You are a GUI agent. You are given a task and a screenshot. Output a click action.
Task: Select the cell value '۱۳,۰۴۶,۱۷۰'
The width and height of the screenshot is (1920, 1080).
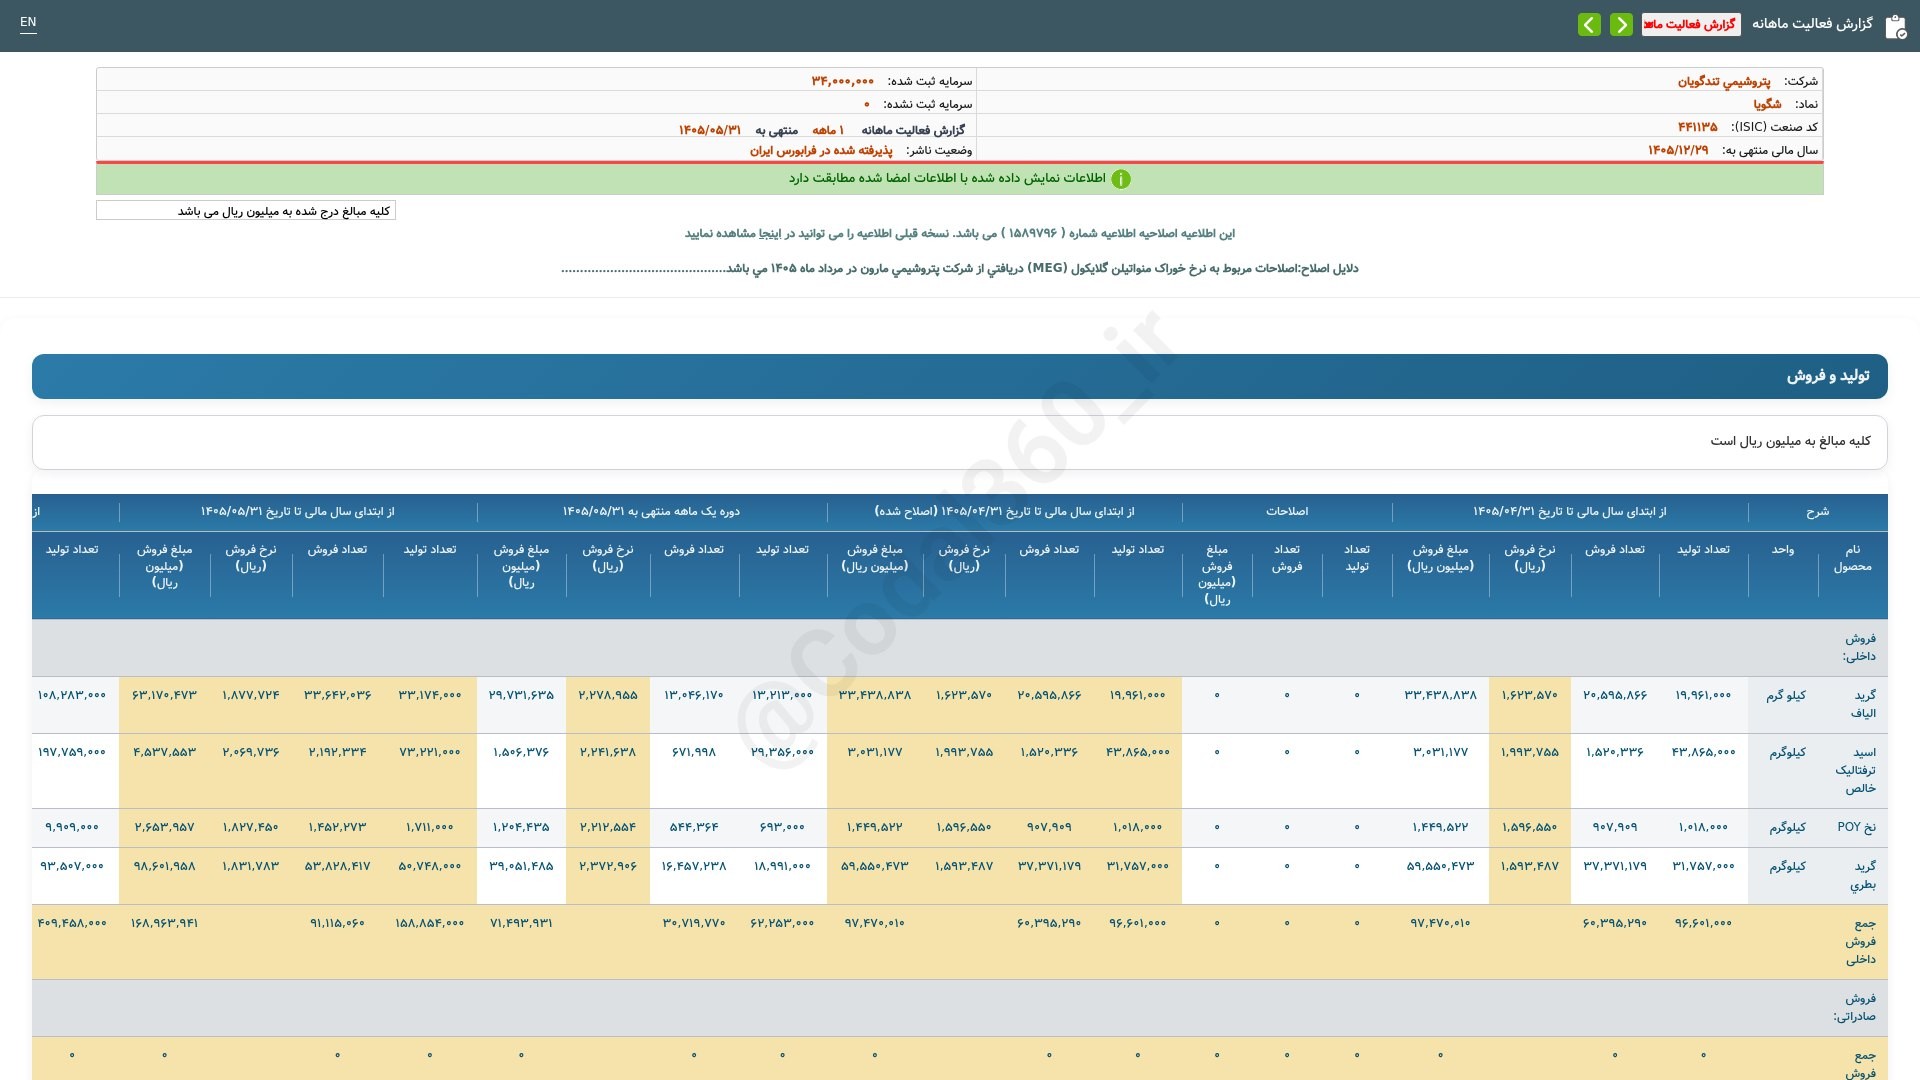click(694, 695)
